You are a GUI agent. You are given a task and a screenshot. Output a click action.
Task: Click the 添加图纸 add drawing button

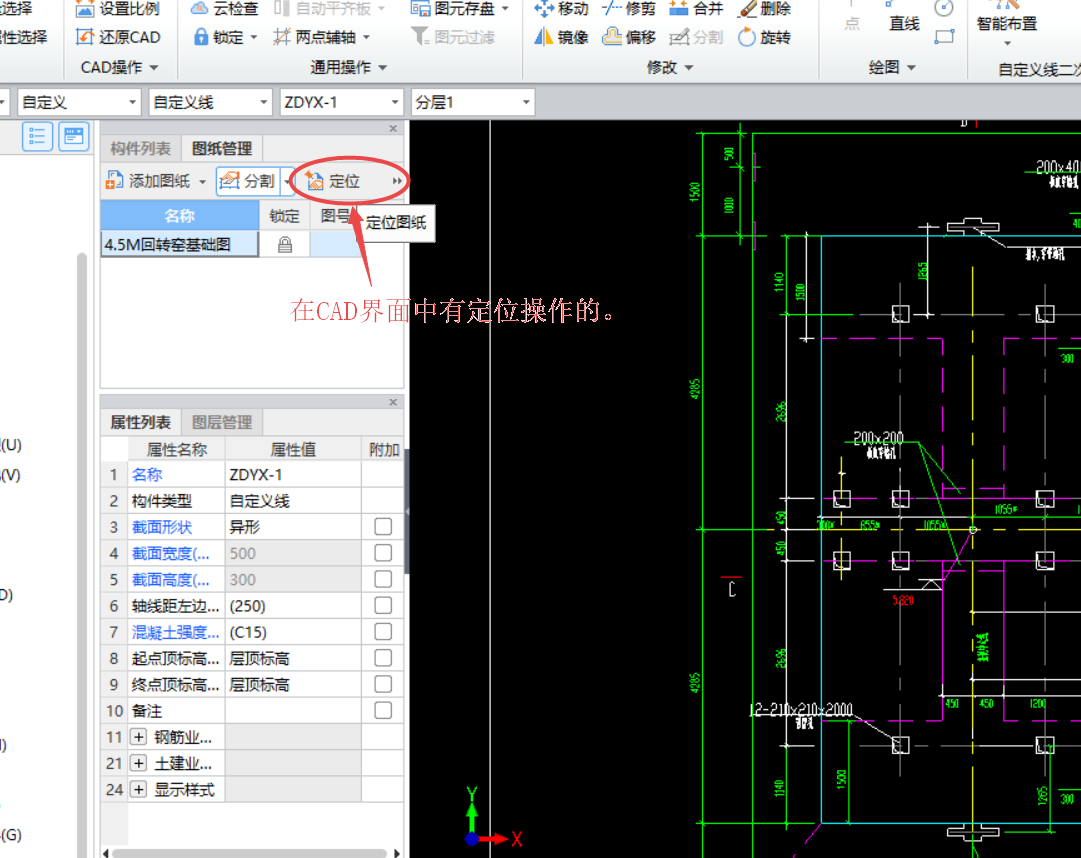tap(149, 181)
